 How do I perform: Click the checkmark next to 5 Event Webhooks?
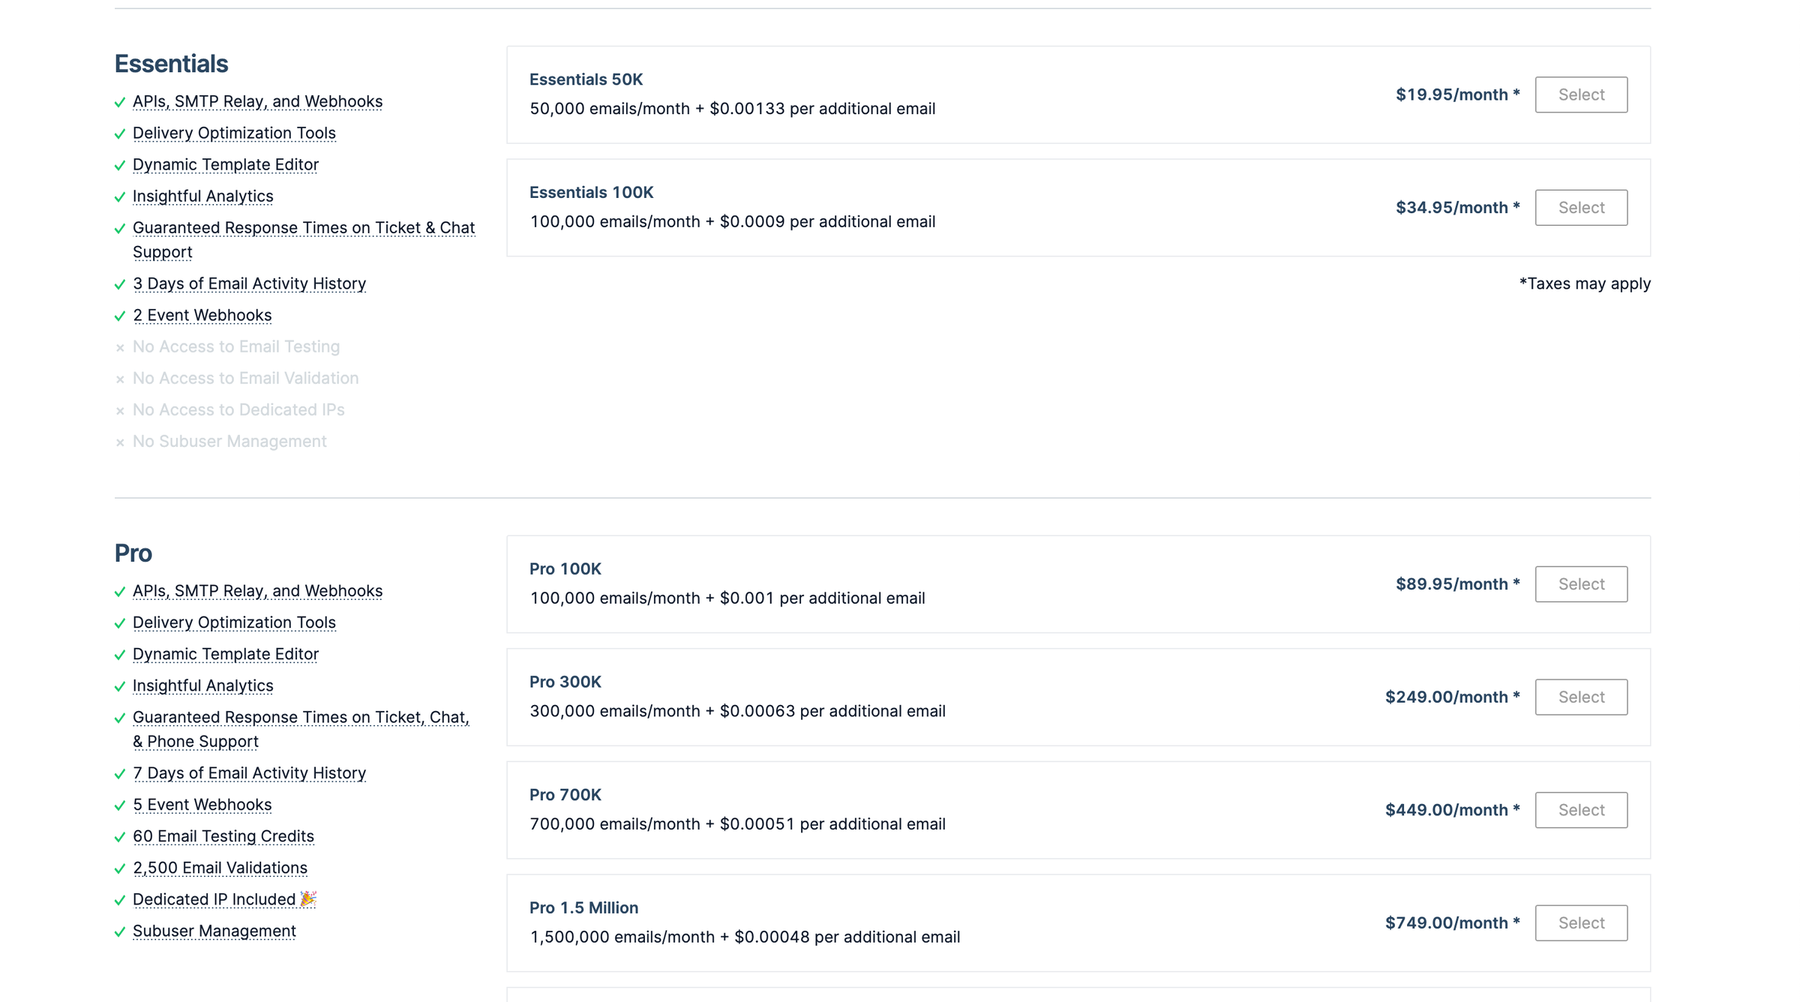click(120, 805)
